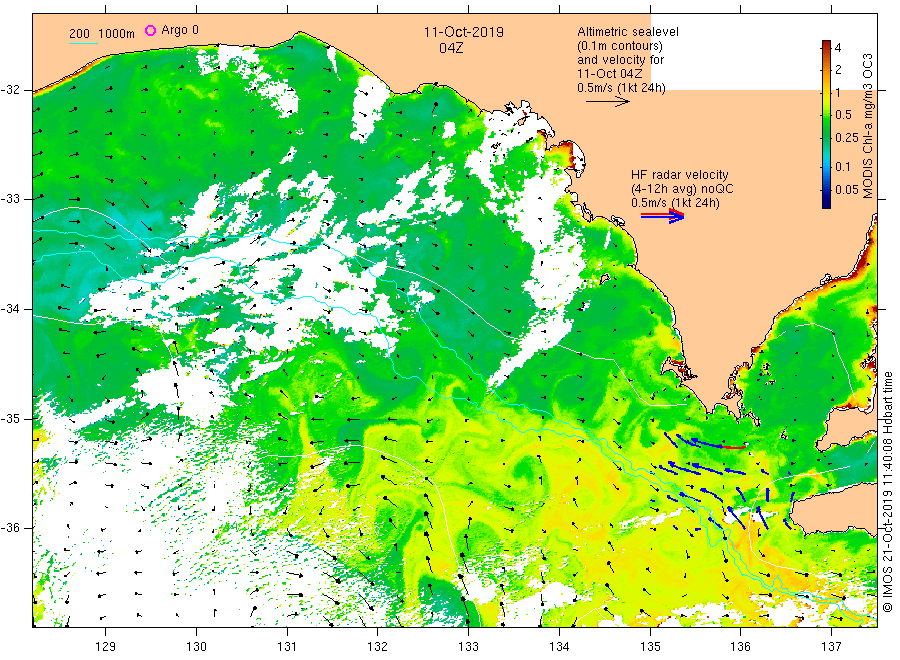The image size is (900, 660).
Task: Click the longitude label 130
Action: 196,647
